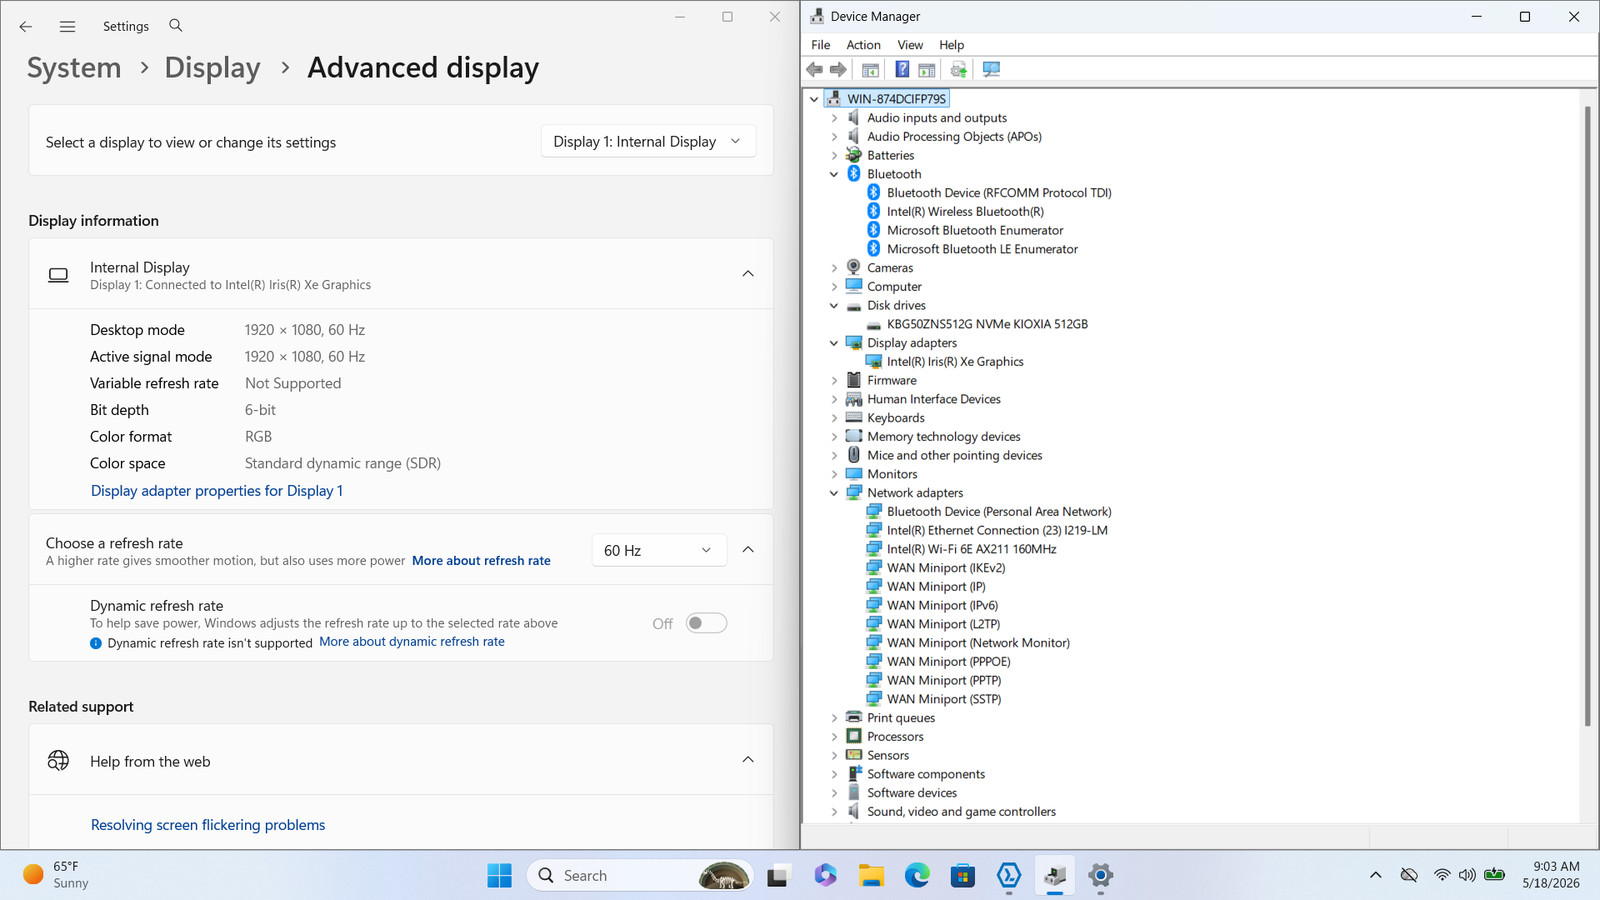Expand Audio inputs and outputs node
1600x900 pixels.
[834, 118]
